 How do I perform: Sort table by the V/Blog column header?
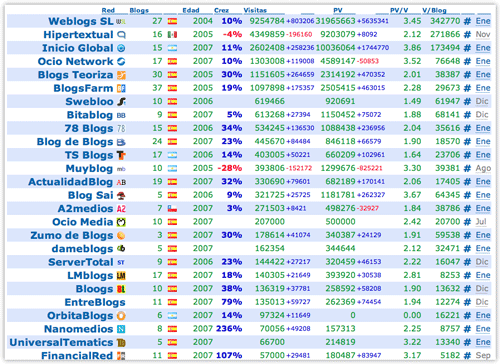pos(434,10)
